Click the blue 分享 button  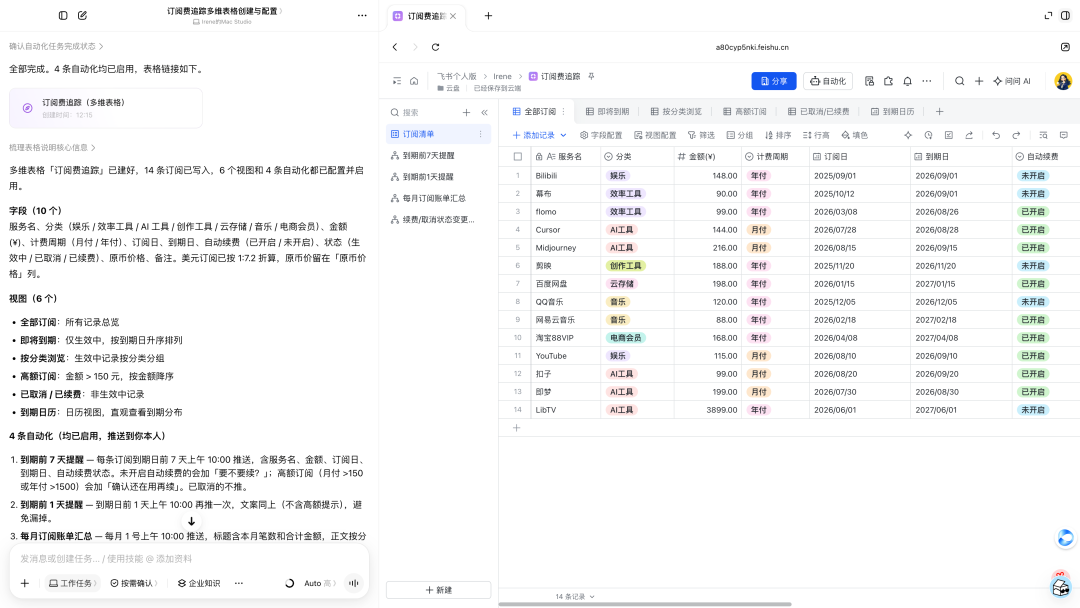773,81
